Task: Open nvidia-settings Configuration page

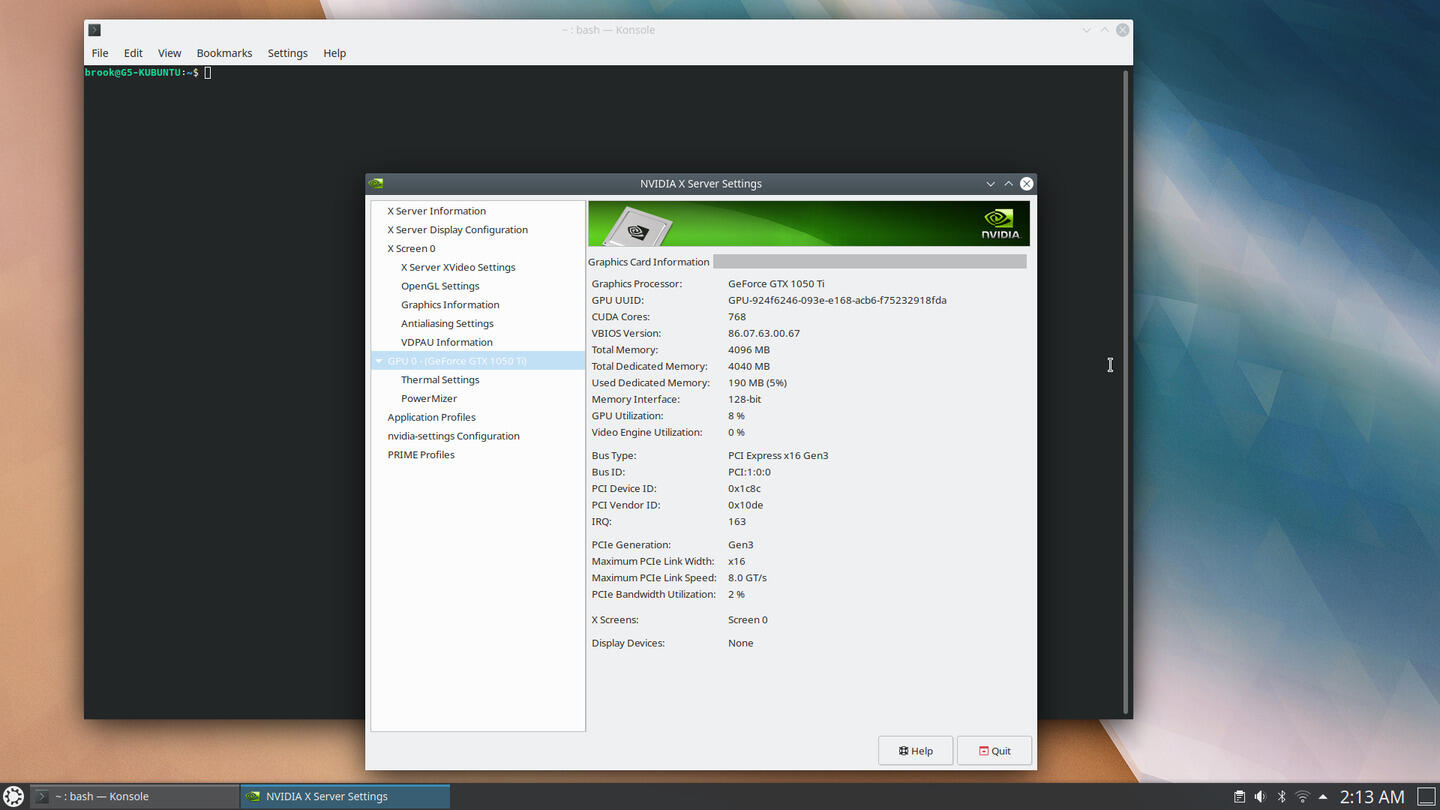Action: tap(453, 436)
